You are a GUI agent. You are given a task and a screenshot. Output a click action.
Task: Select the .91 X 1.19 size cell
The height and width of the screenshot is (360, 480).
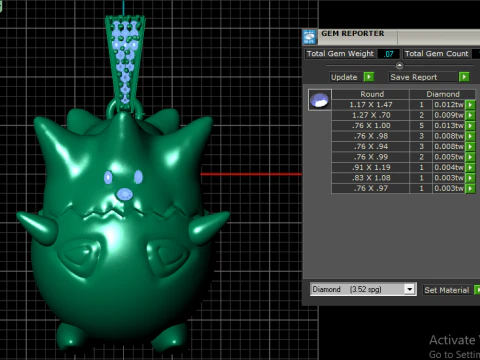371,168
